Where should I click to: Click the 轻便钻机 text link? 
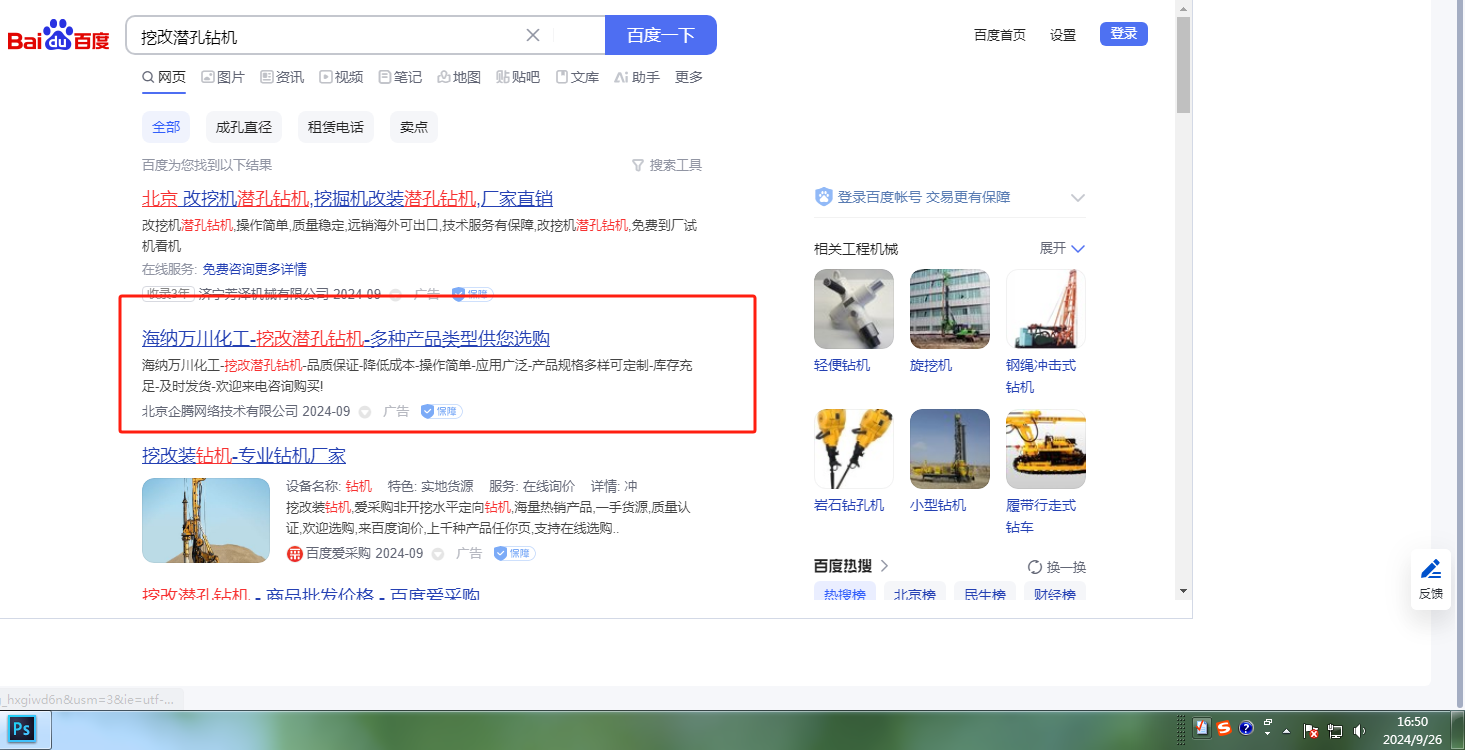coord(842,365)
